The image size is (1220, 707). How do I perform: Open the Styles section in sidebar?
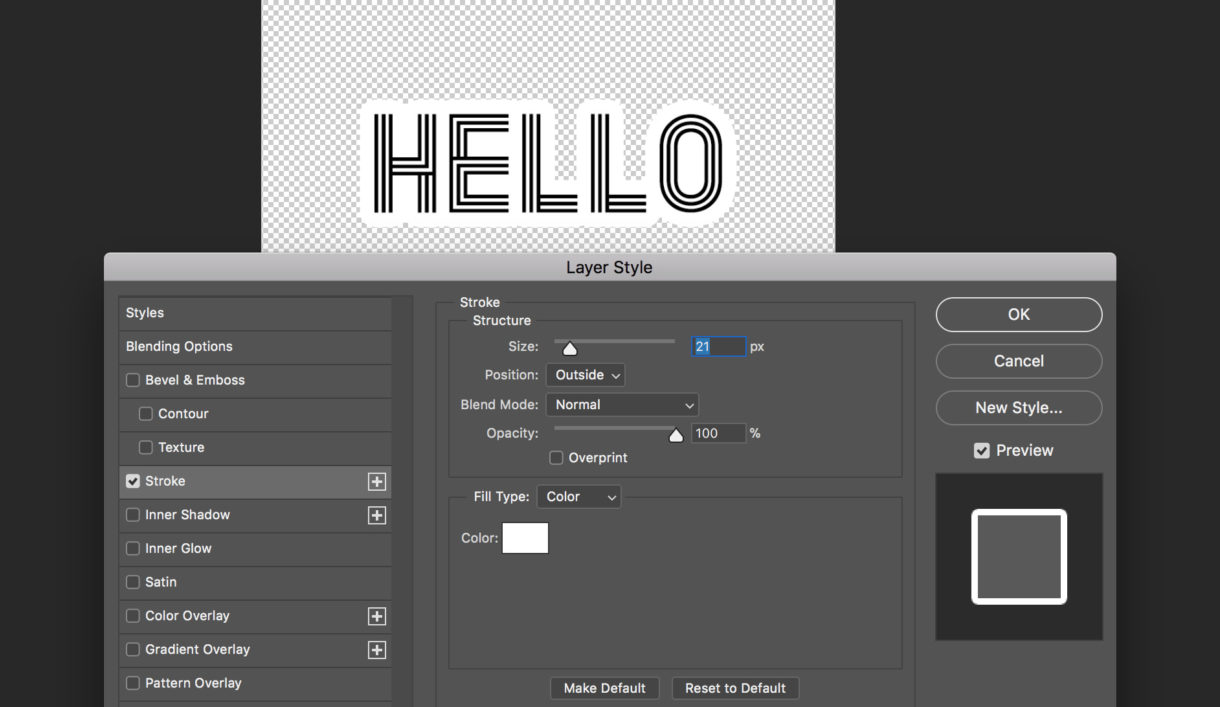[x=145, y=313]
